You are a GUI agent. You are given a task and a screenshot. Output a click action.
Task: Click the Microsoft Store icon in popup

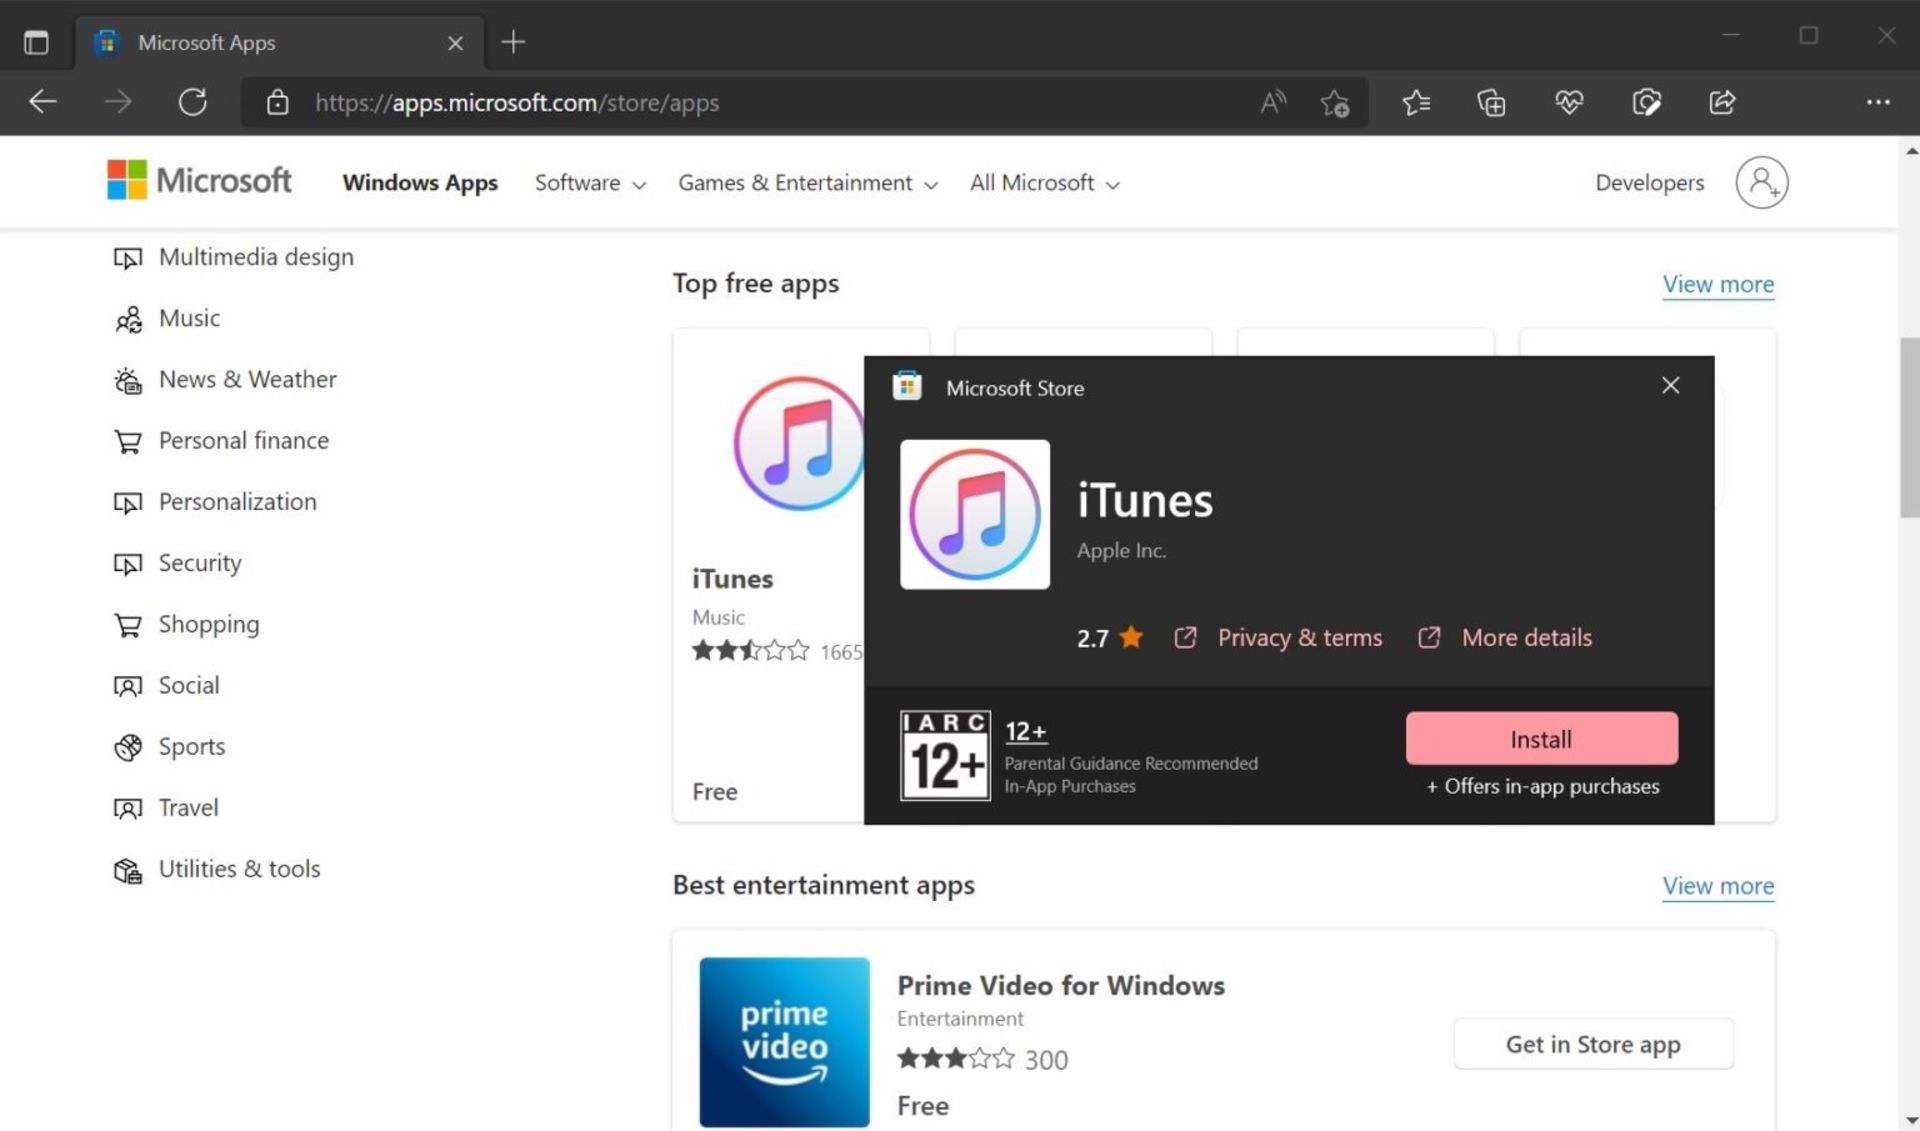click(906, 386)
